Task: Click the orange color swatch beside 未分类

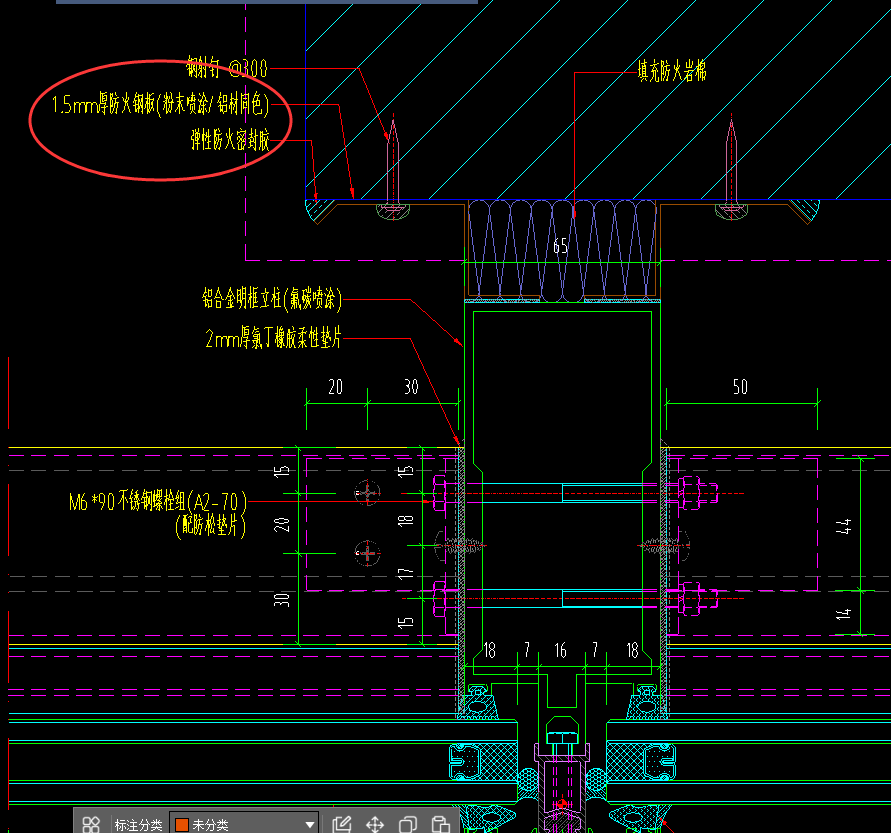Action: (x=181, y=825)
